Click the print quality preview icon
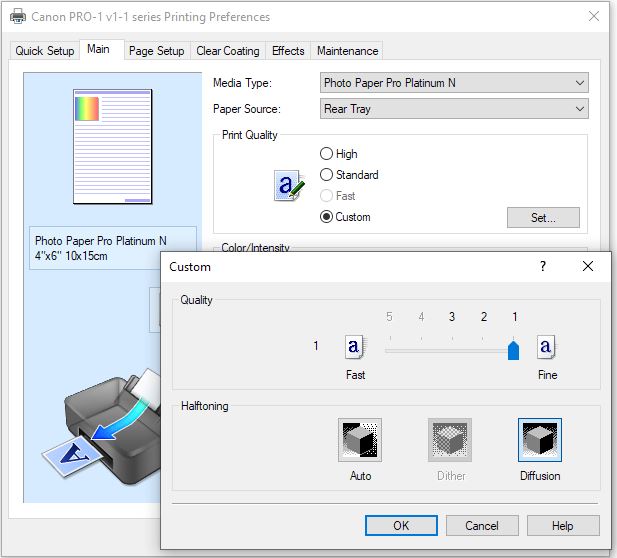This screenshot has height=558, width=617. point(289,186)
